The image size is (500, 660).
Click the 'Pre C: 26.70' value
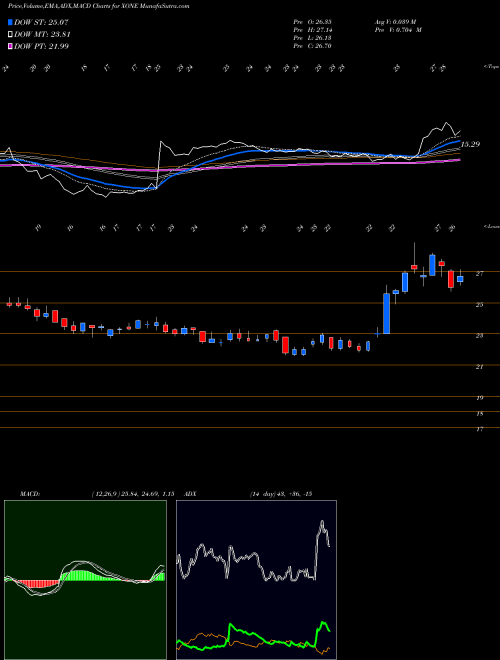(x=312, y=46)
